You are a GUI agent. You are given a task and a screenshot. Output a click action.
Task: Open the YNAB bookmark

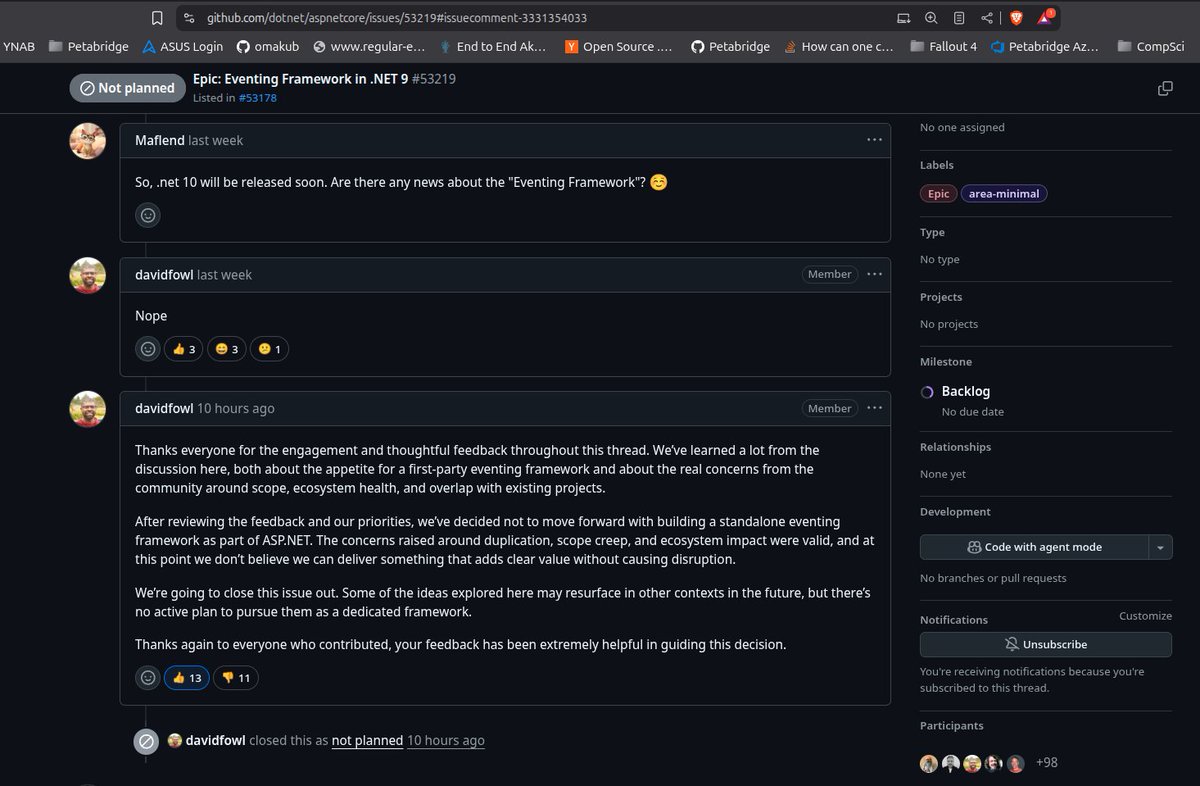pos(18,46)
